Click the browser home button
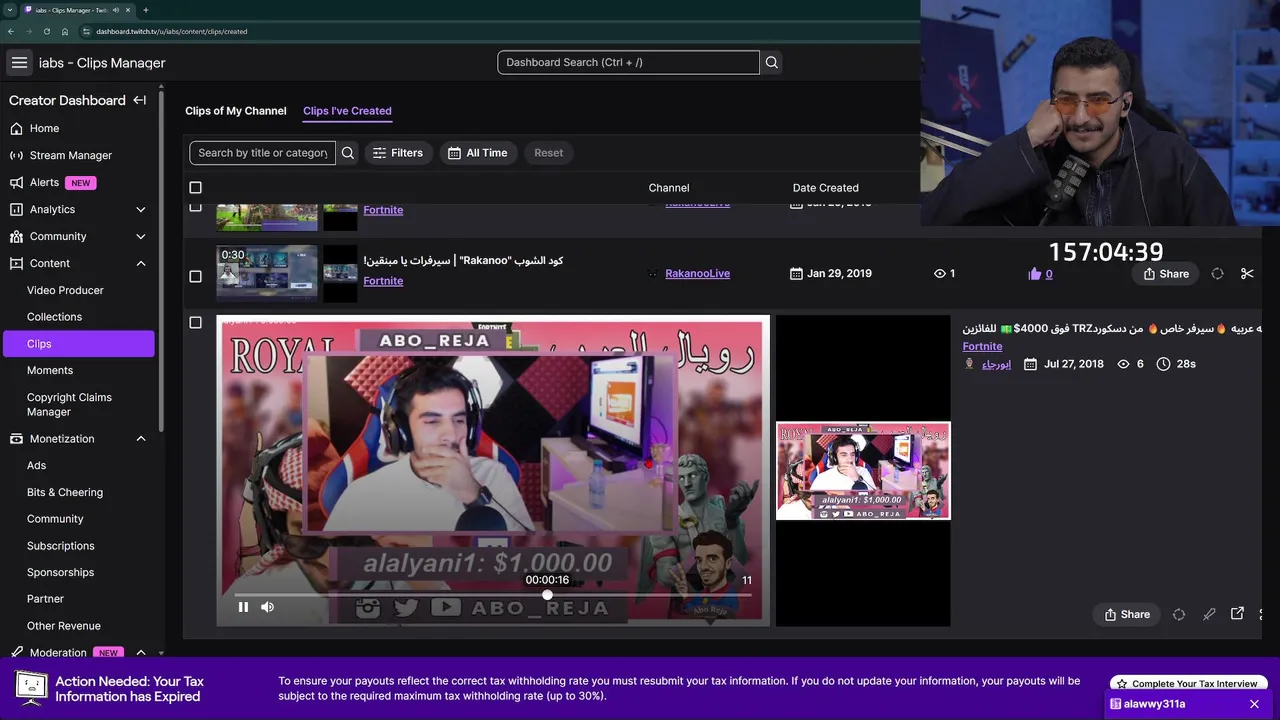The height and width of the screenshot is (720, 1280). [x=65, y=31]
